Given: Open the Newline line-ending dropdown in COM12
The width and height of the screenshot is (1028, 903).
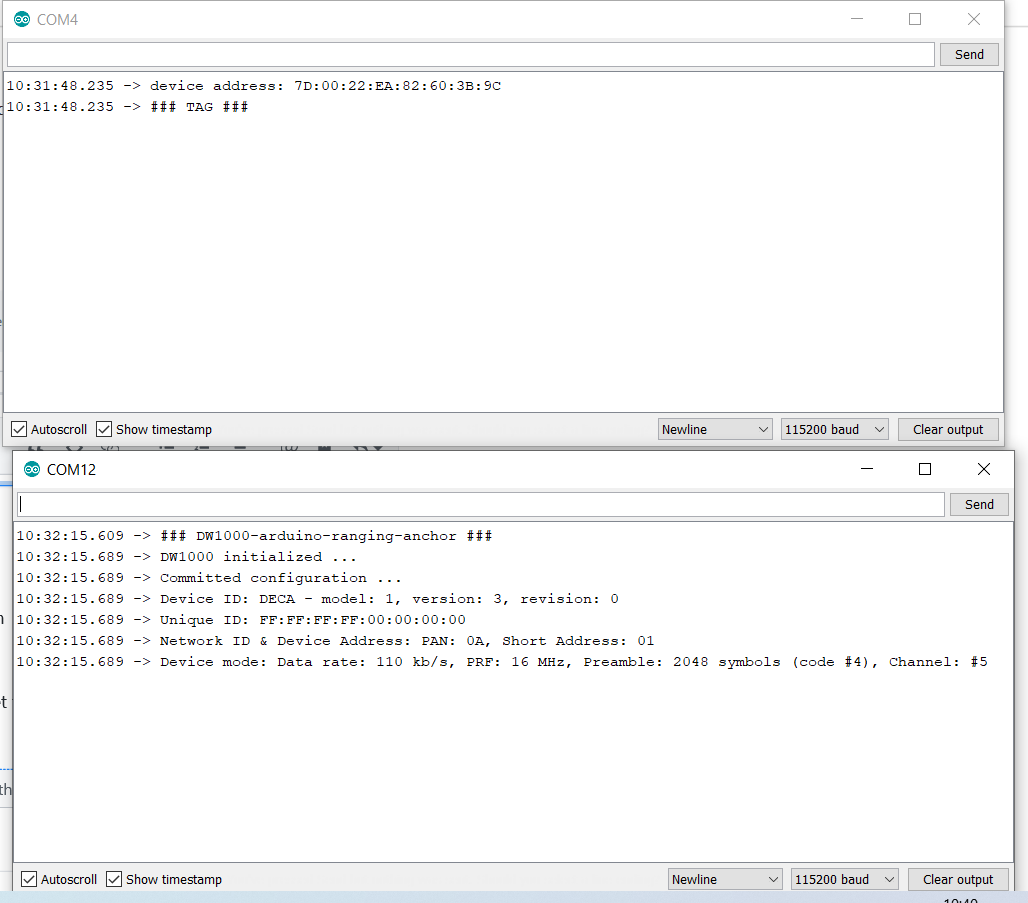Looking at the screenshot, I should tap(725, 879).
